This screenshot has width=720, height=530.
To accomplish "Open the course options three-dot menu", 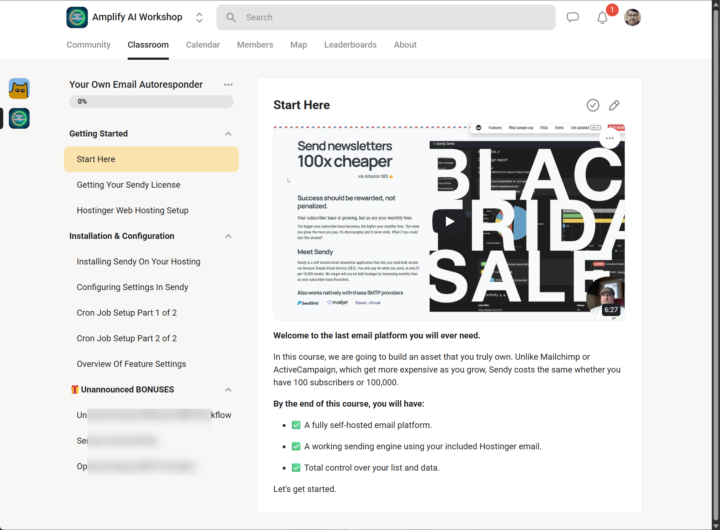I will 228,85.
